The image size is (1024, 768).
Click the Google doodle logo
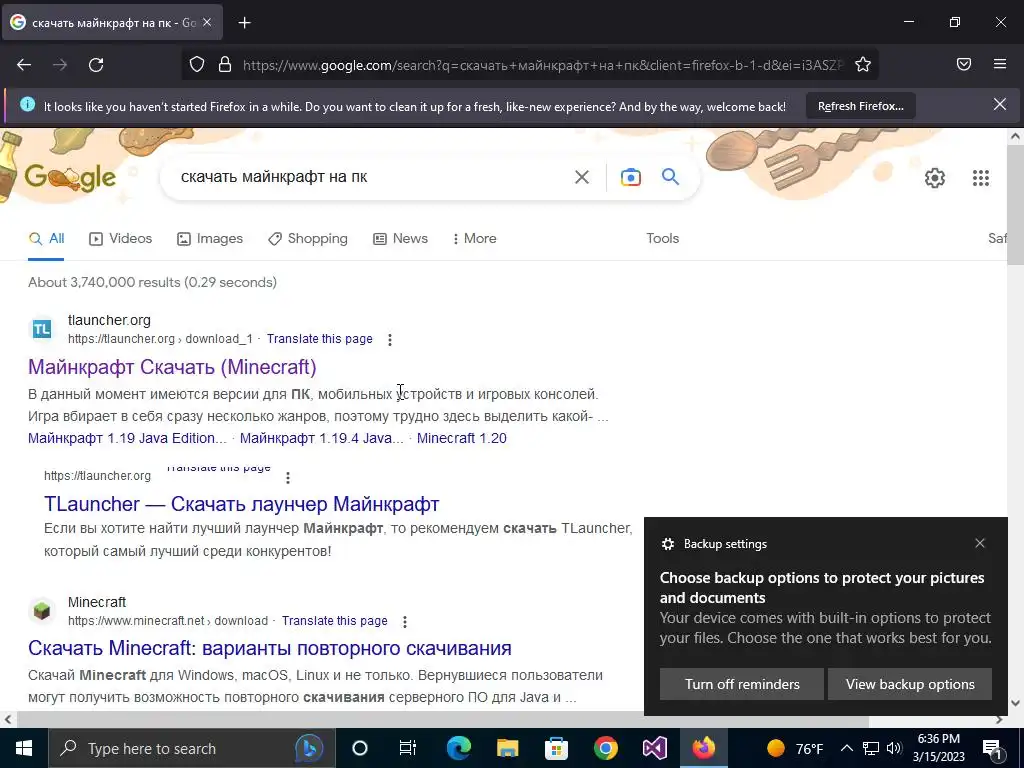pos(70,176)
